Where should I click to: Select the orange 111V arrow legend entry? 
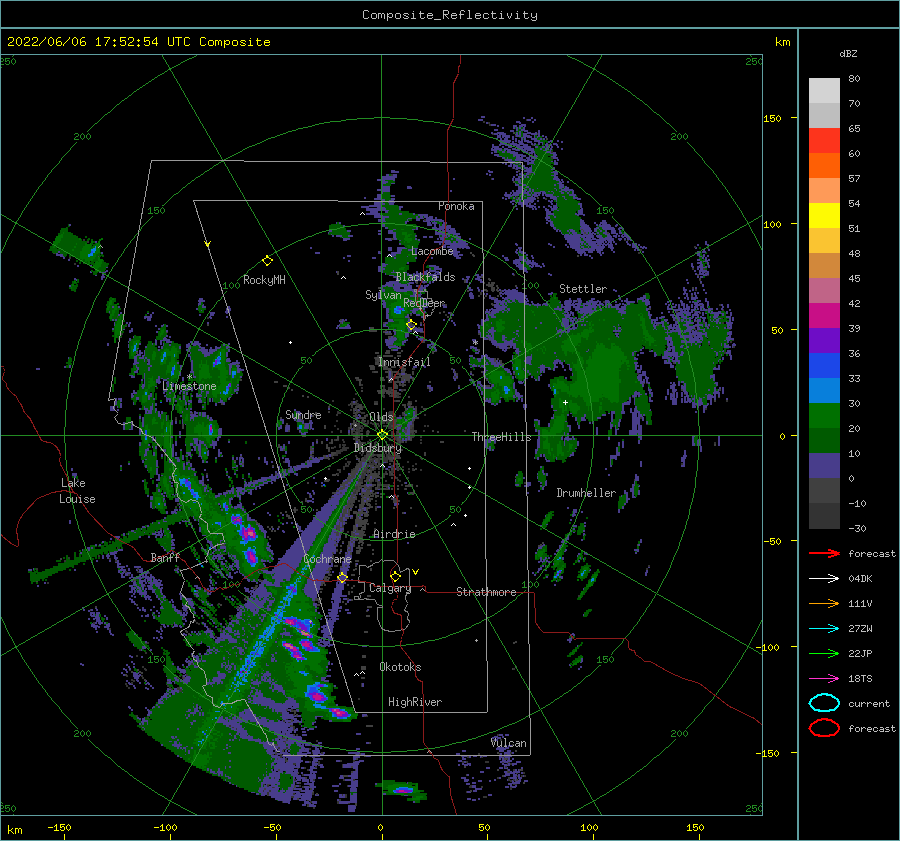pos(824,603)
